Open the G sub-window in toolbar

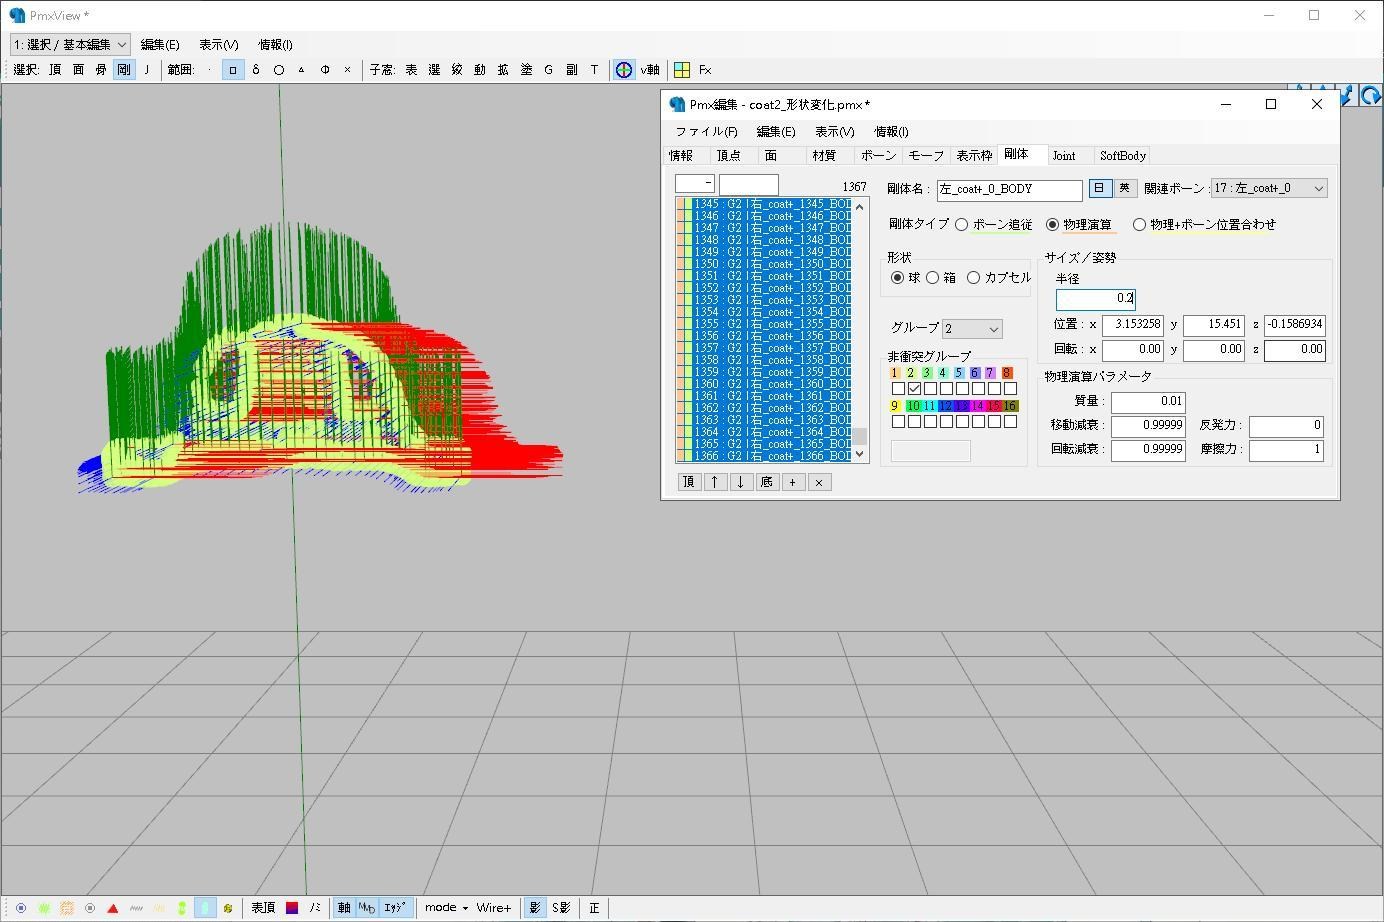pos(548,70)
